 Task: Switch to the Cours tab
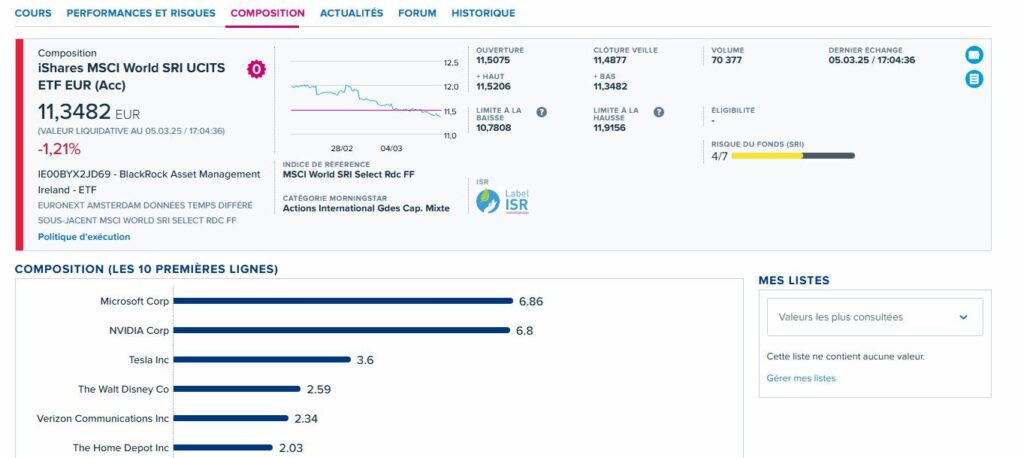pyautogui.click(x=33, y=13)
